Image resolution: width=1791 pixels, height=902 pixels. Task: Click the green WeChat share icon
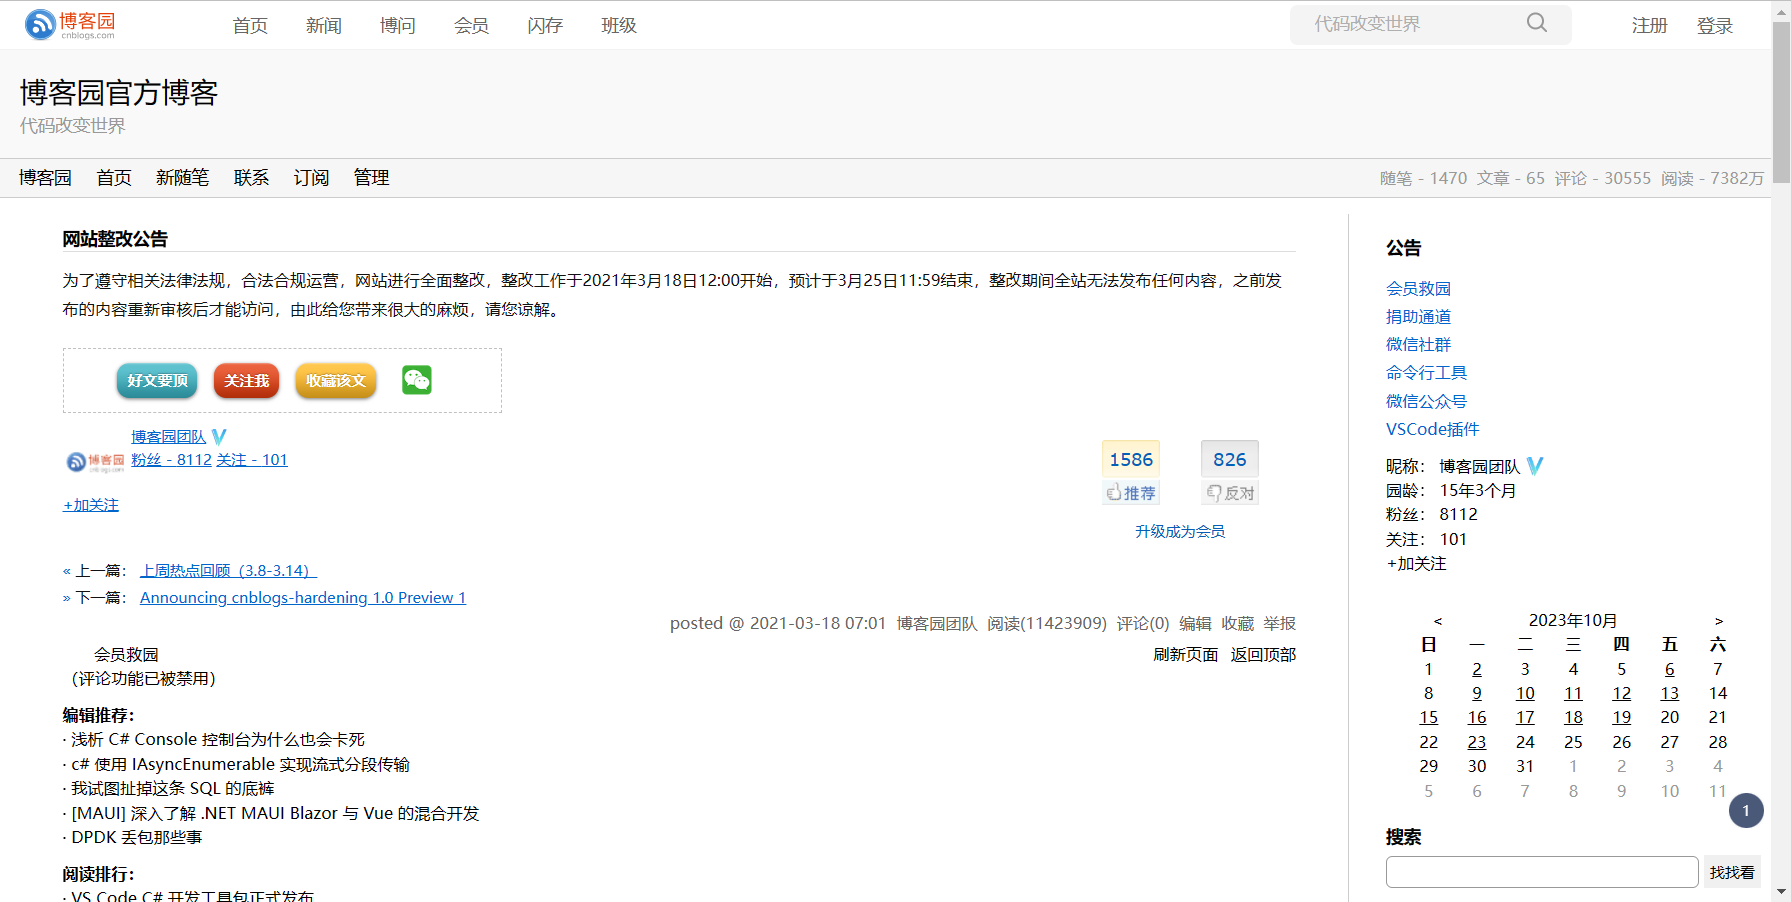[x=416, y=380]
